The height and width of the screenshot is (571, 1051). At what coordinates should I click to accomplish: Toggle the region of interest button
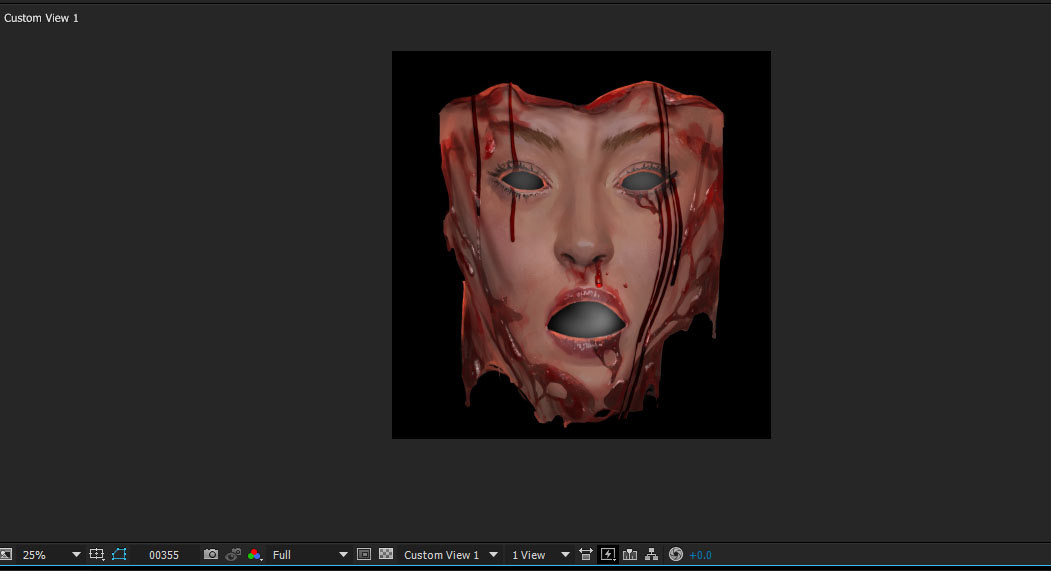(x=364, y=555)
